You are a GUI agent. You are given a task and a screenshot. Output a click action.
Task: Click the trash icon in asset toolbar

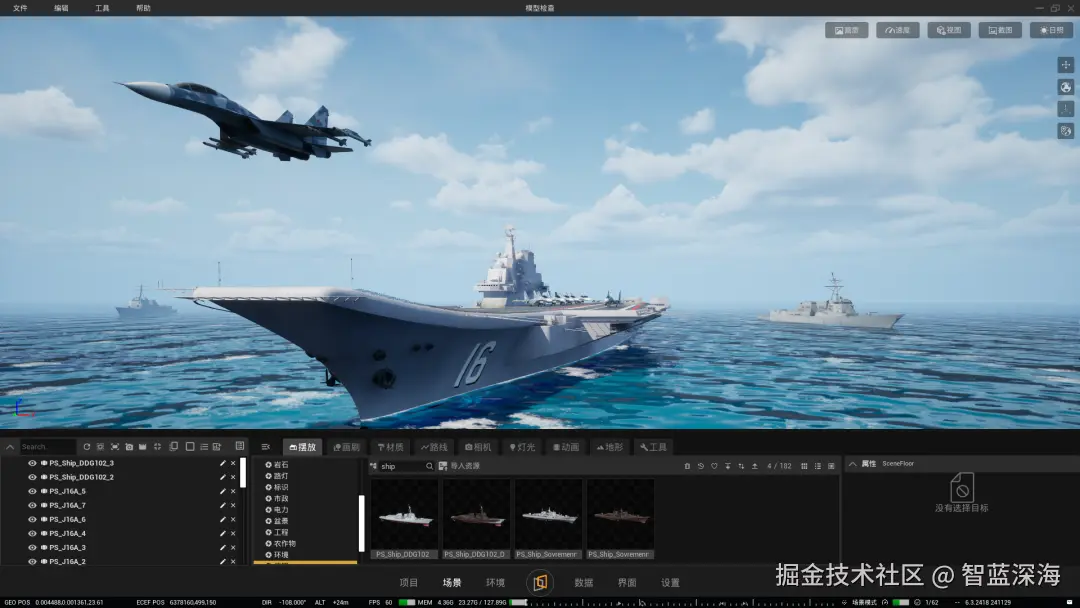pyautogui.click(x=687, y=466)
